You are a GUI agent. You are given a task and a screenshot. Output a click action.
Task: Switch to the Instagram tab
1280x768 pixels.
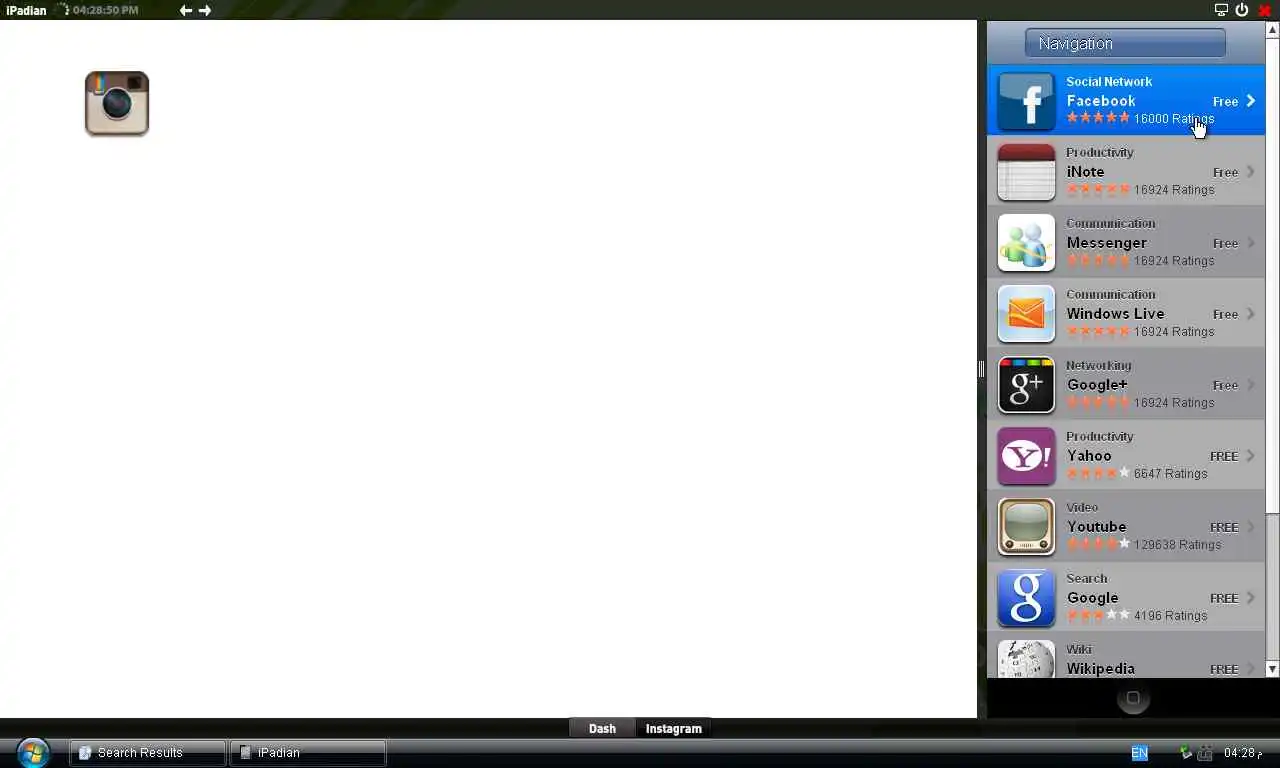click(674, 728)
